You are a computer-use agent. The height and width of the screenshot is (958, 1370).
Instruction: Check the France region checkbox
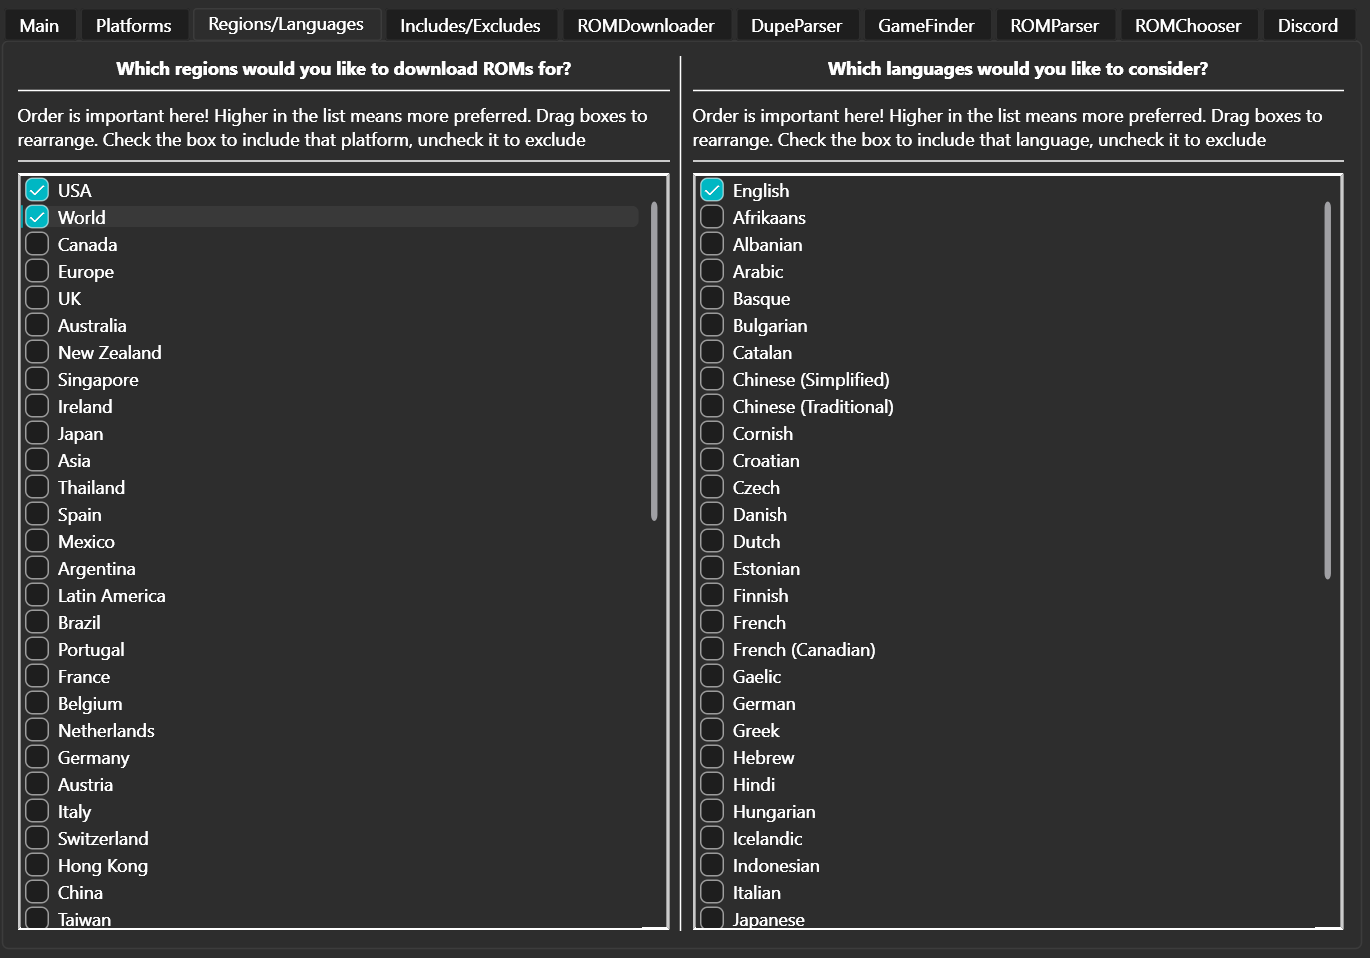point(37,675)
